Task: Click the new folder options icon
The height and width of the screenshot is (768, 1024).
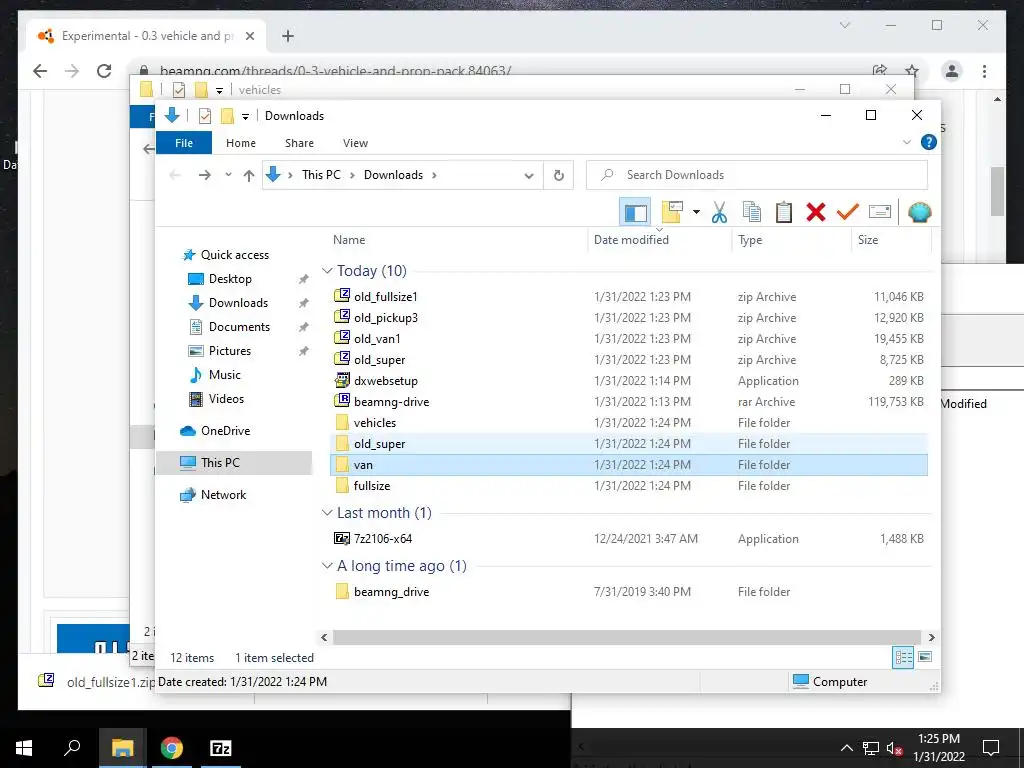Action: (672, 212)
